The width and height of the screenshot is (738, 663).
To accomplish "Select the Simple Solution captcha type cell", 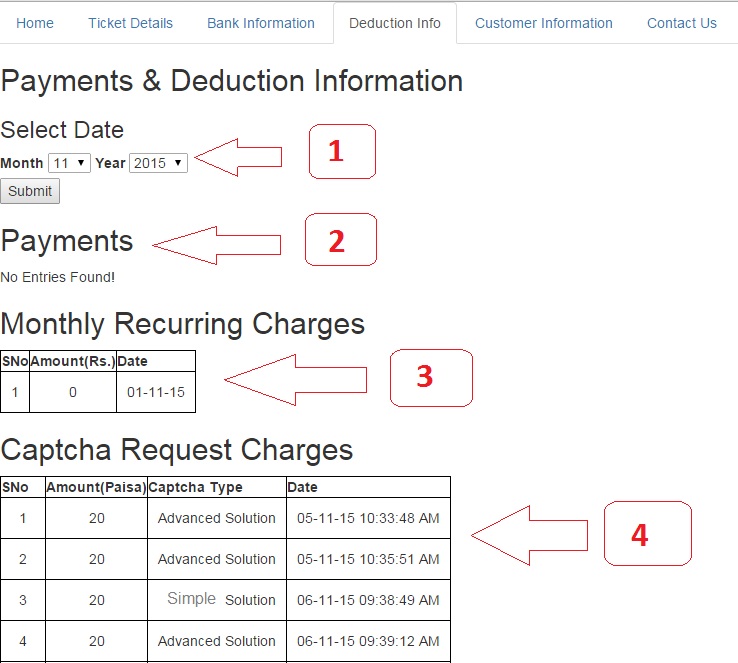I will coord(216,599).
